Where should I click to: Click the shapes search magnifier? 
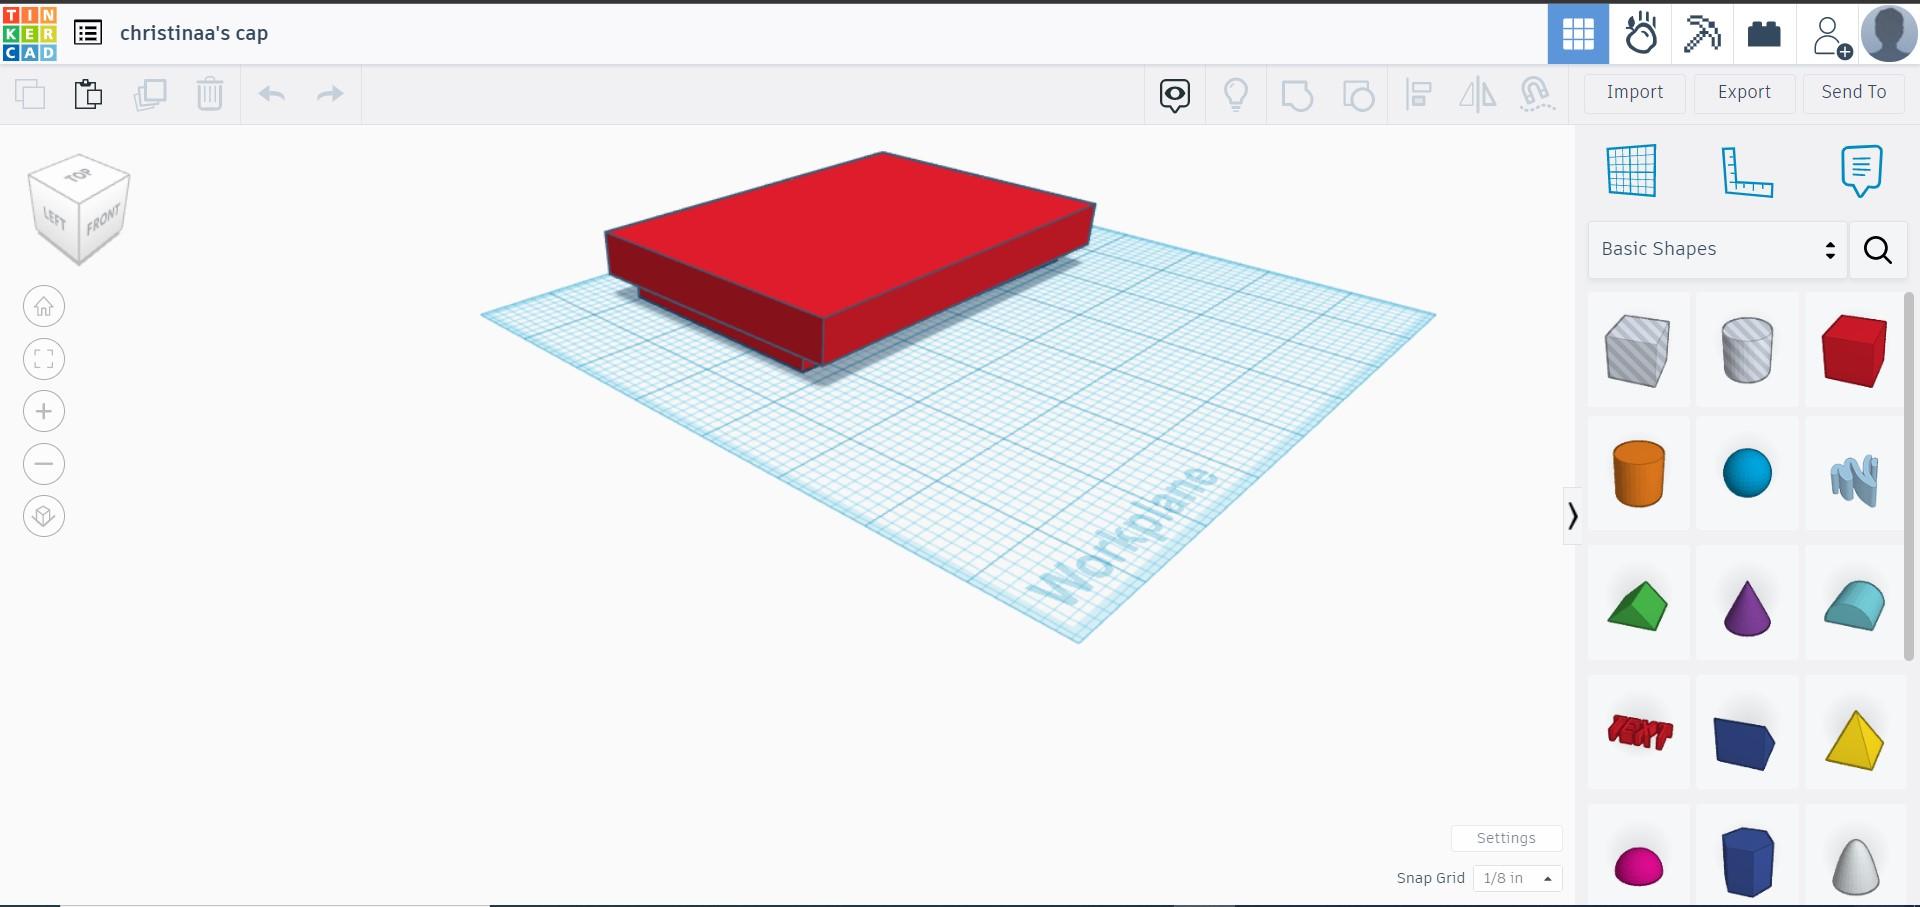pos(1878,249)
